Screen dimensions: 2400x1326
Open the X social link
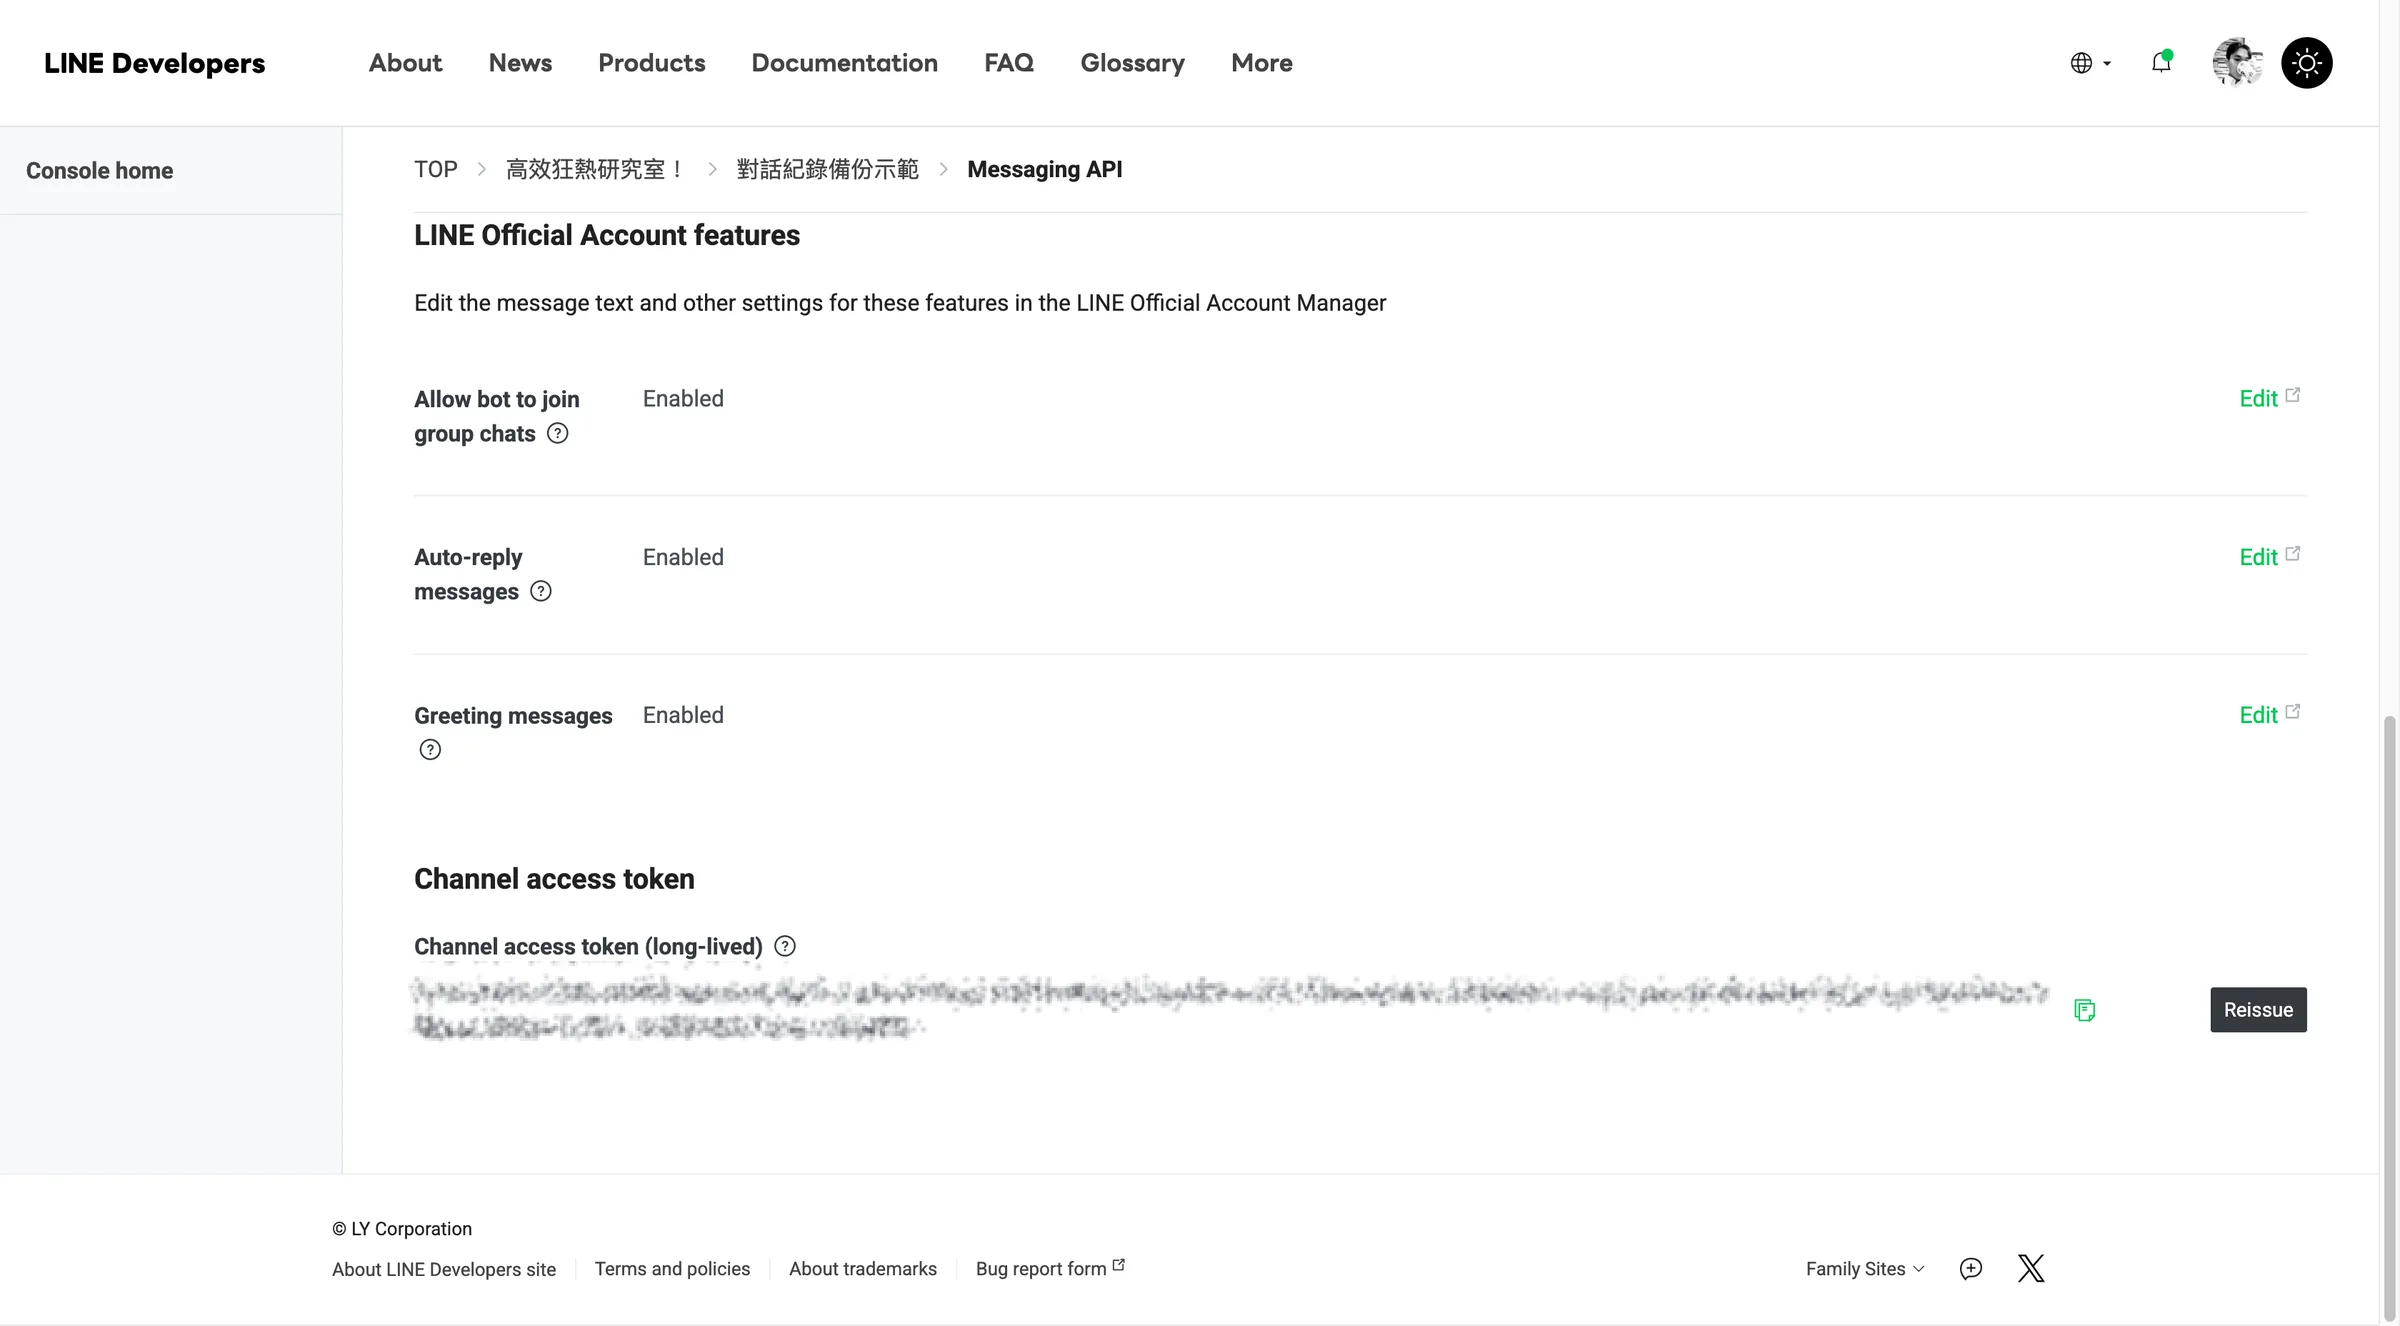tap(2031, 1269)
